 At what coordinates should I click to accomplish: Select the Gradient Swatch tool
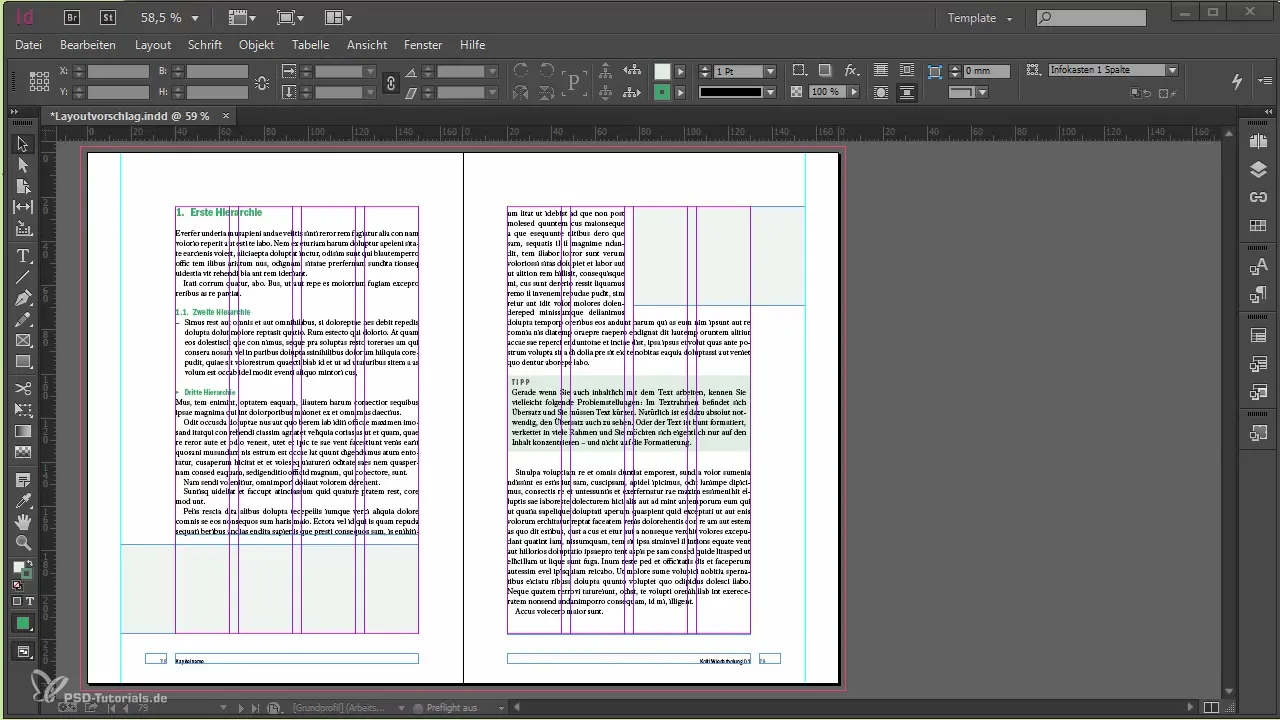pyautogui.click(x=23, y=431)
